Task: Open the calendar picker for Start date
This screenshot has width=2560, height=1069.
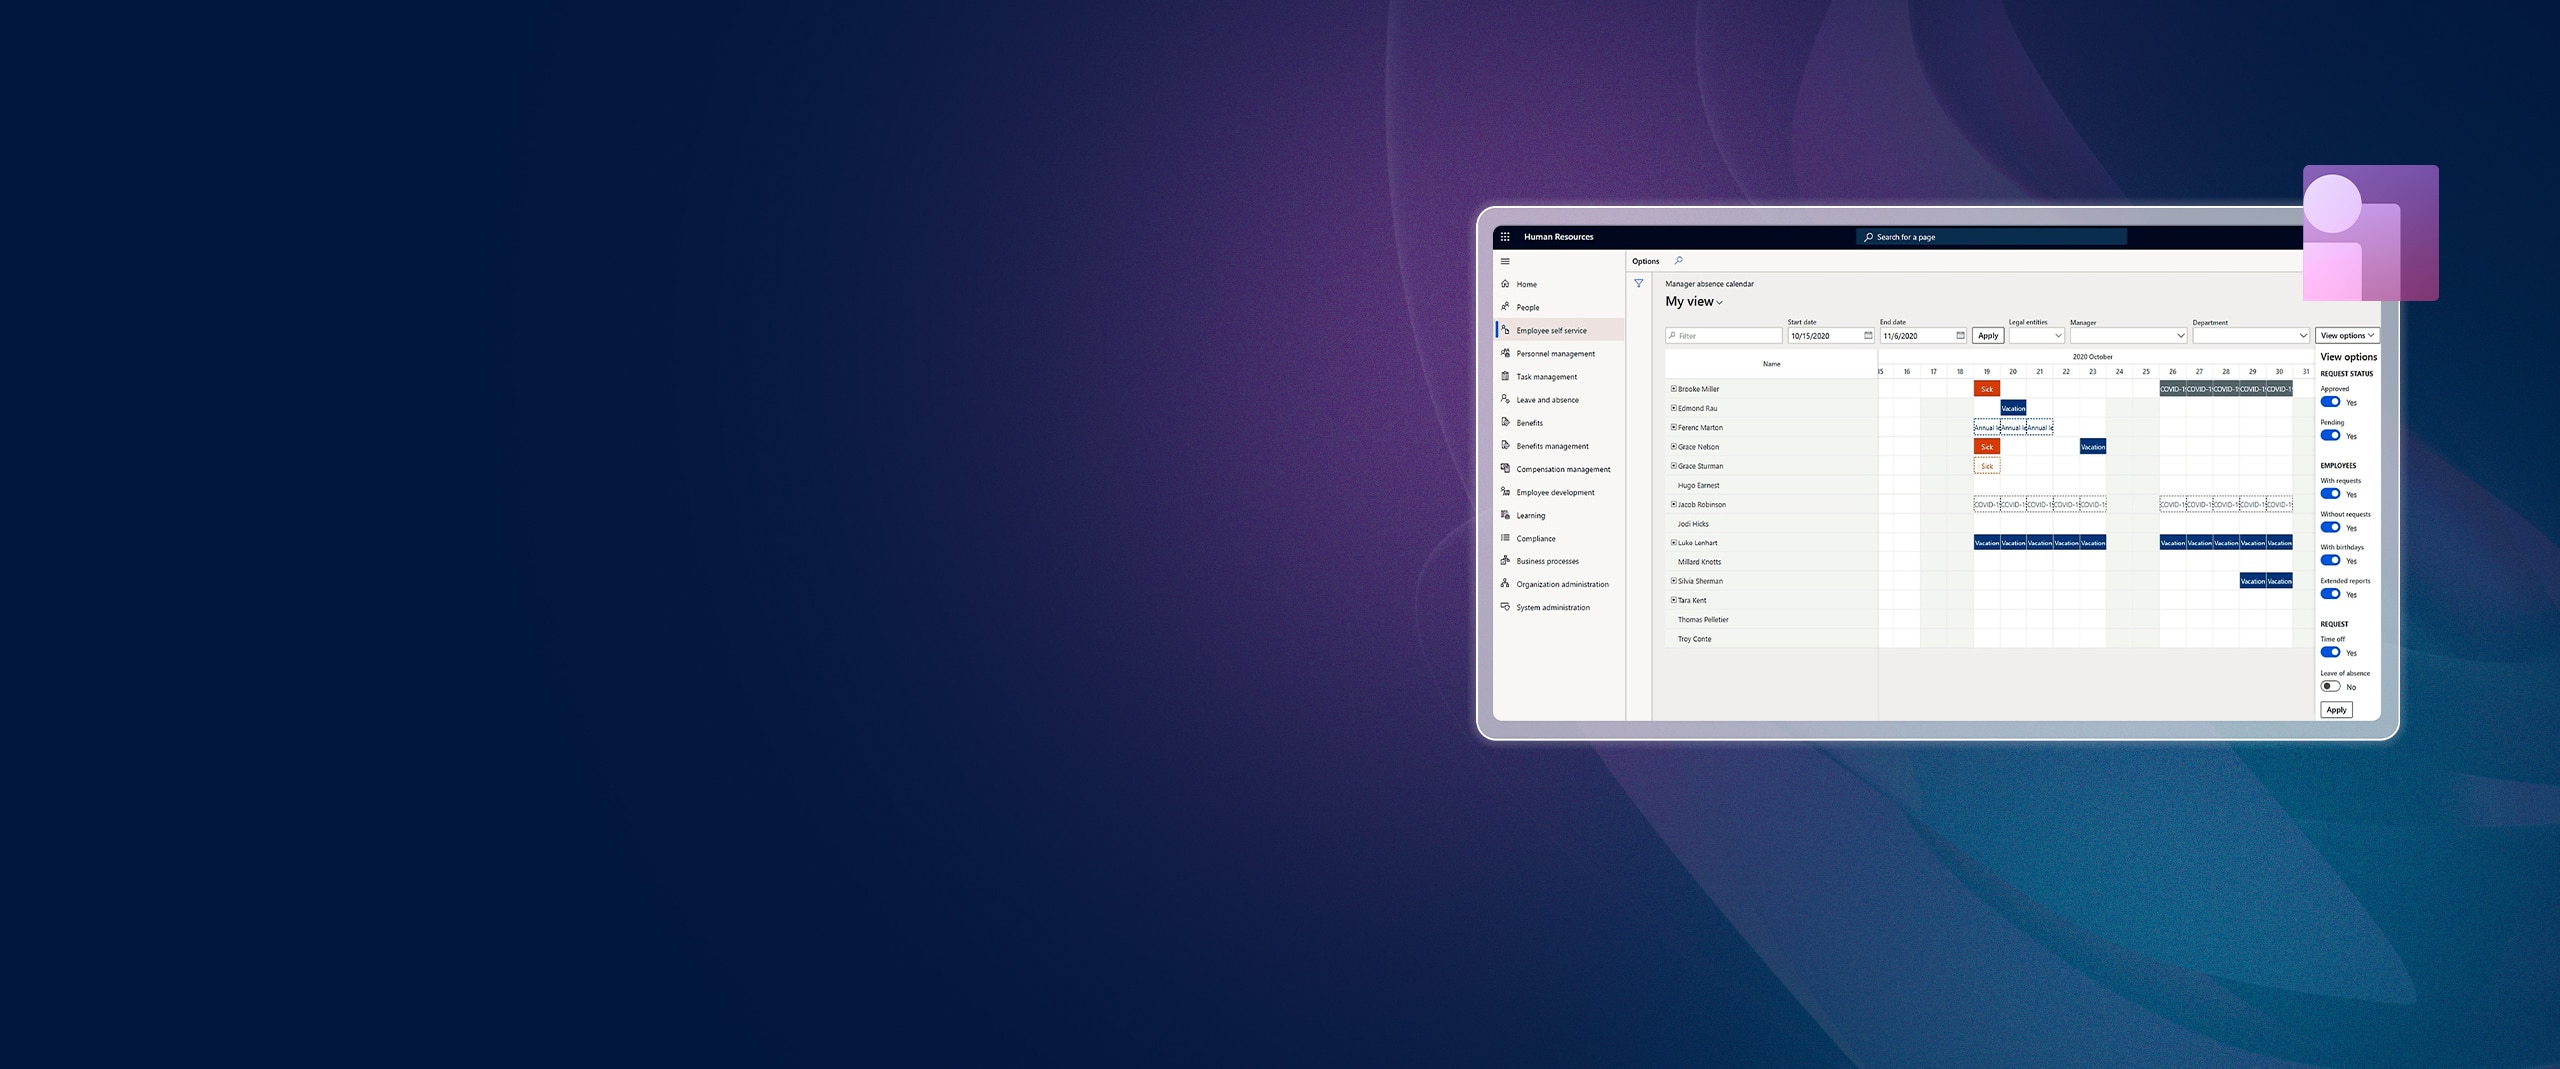Action: pyautogui.click(x=1869, y=336)
